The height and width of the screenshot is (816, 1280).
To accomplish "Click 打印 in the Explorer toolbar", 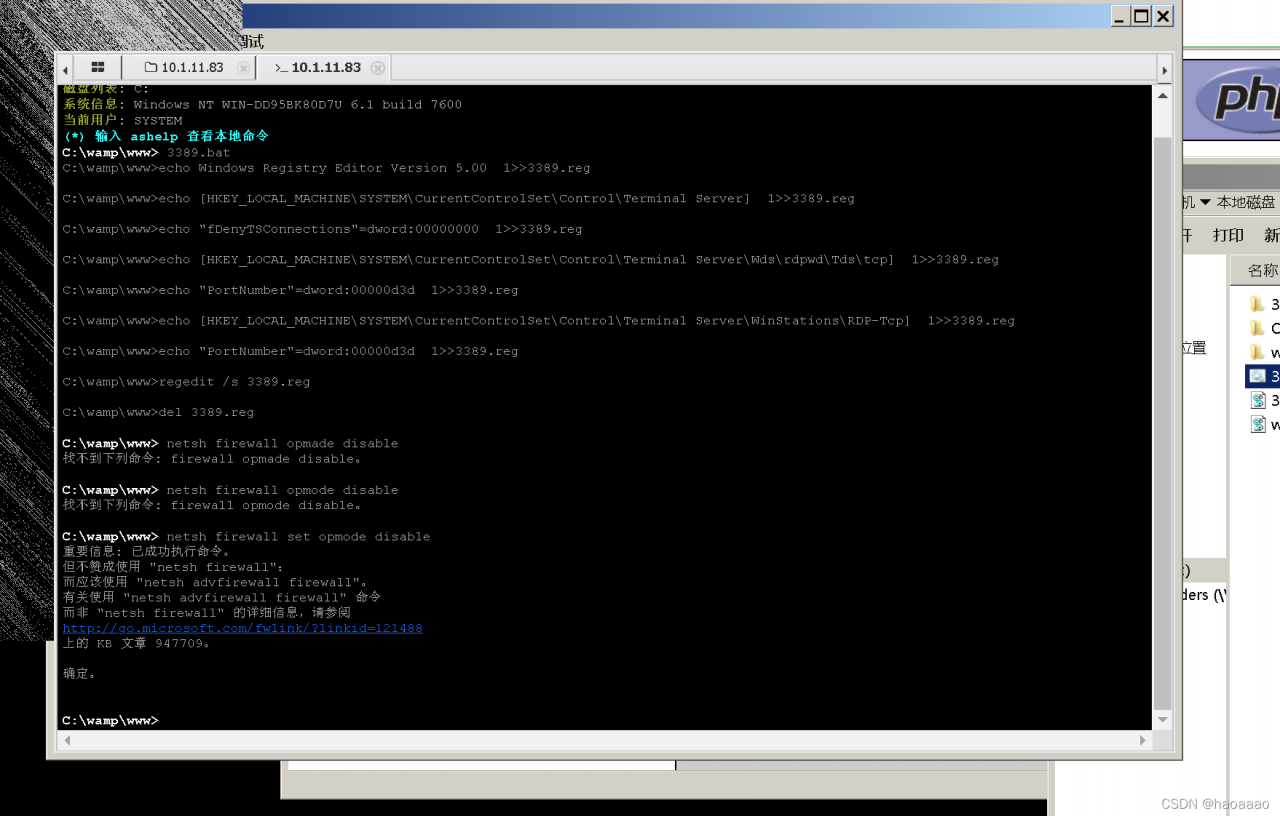I will point(1228,235).
